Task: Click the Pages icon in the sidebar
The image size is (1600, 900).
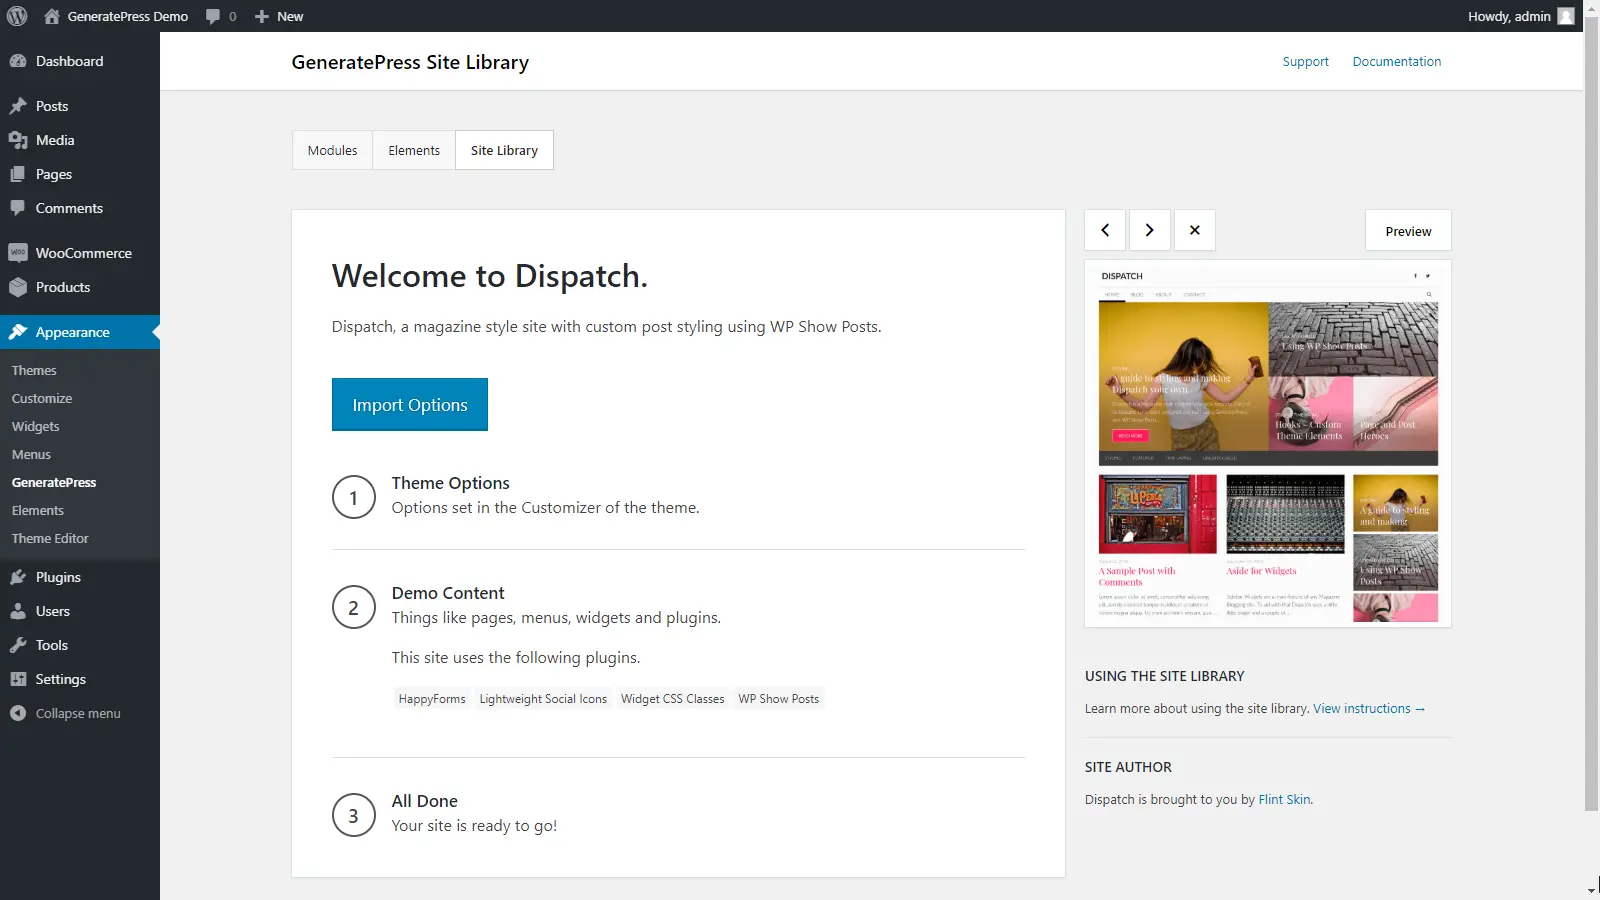Action: 18,174
